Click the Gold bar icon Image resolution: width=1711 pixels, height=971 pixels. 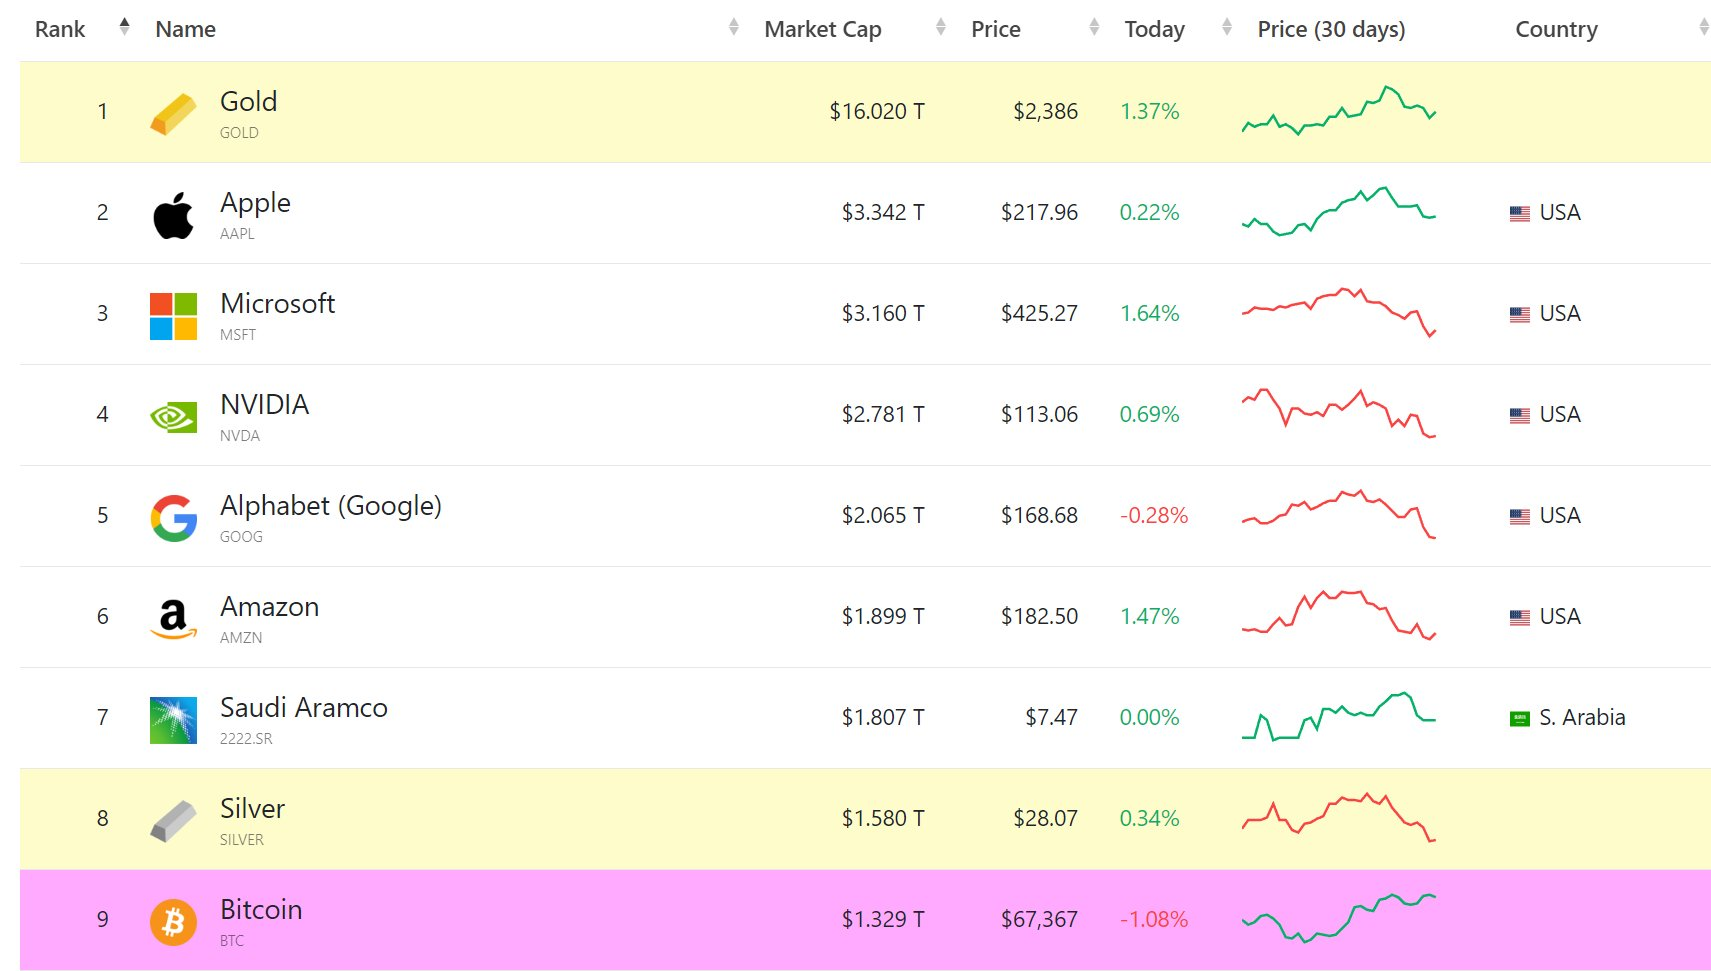click(173, 113)
